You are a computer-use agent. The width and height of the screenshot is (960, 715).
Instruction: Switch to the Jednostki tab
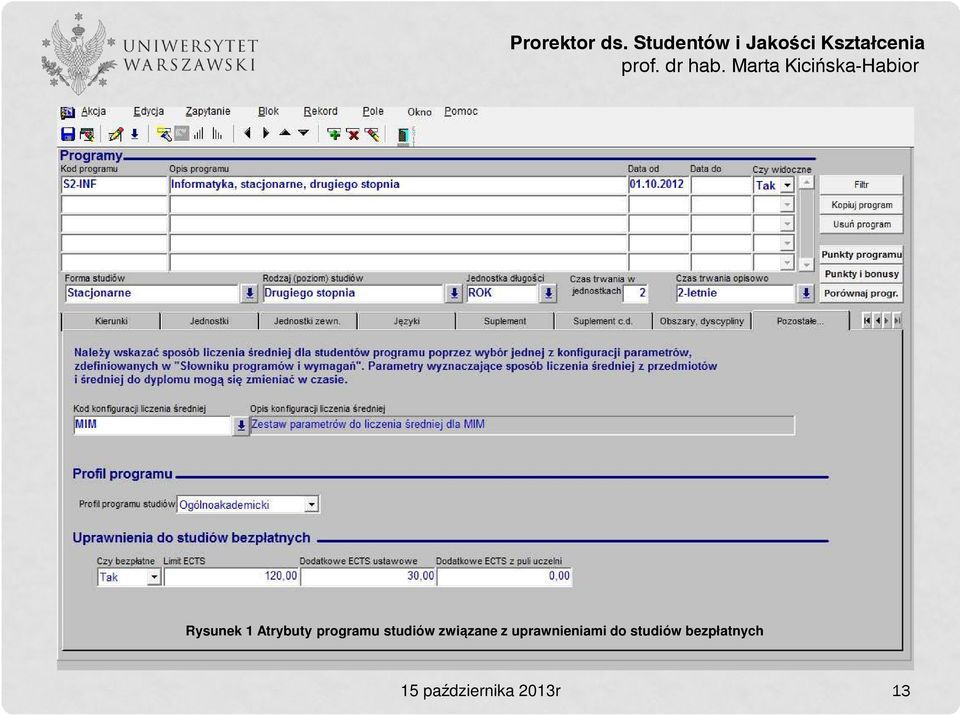pos(209,321)
